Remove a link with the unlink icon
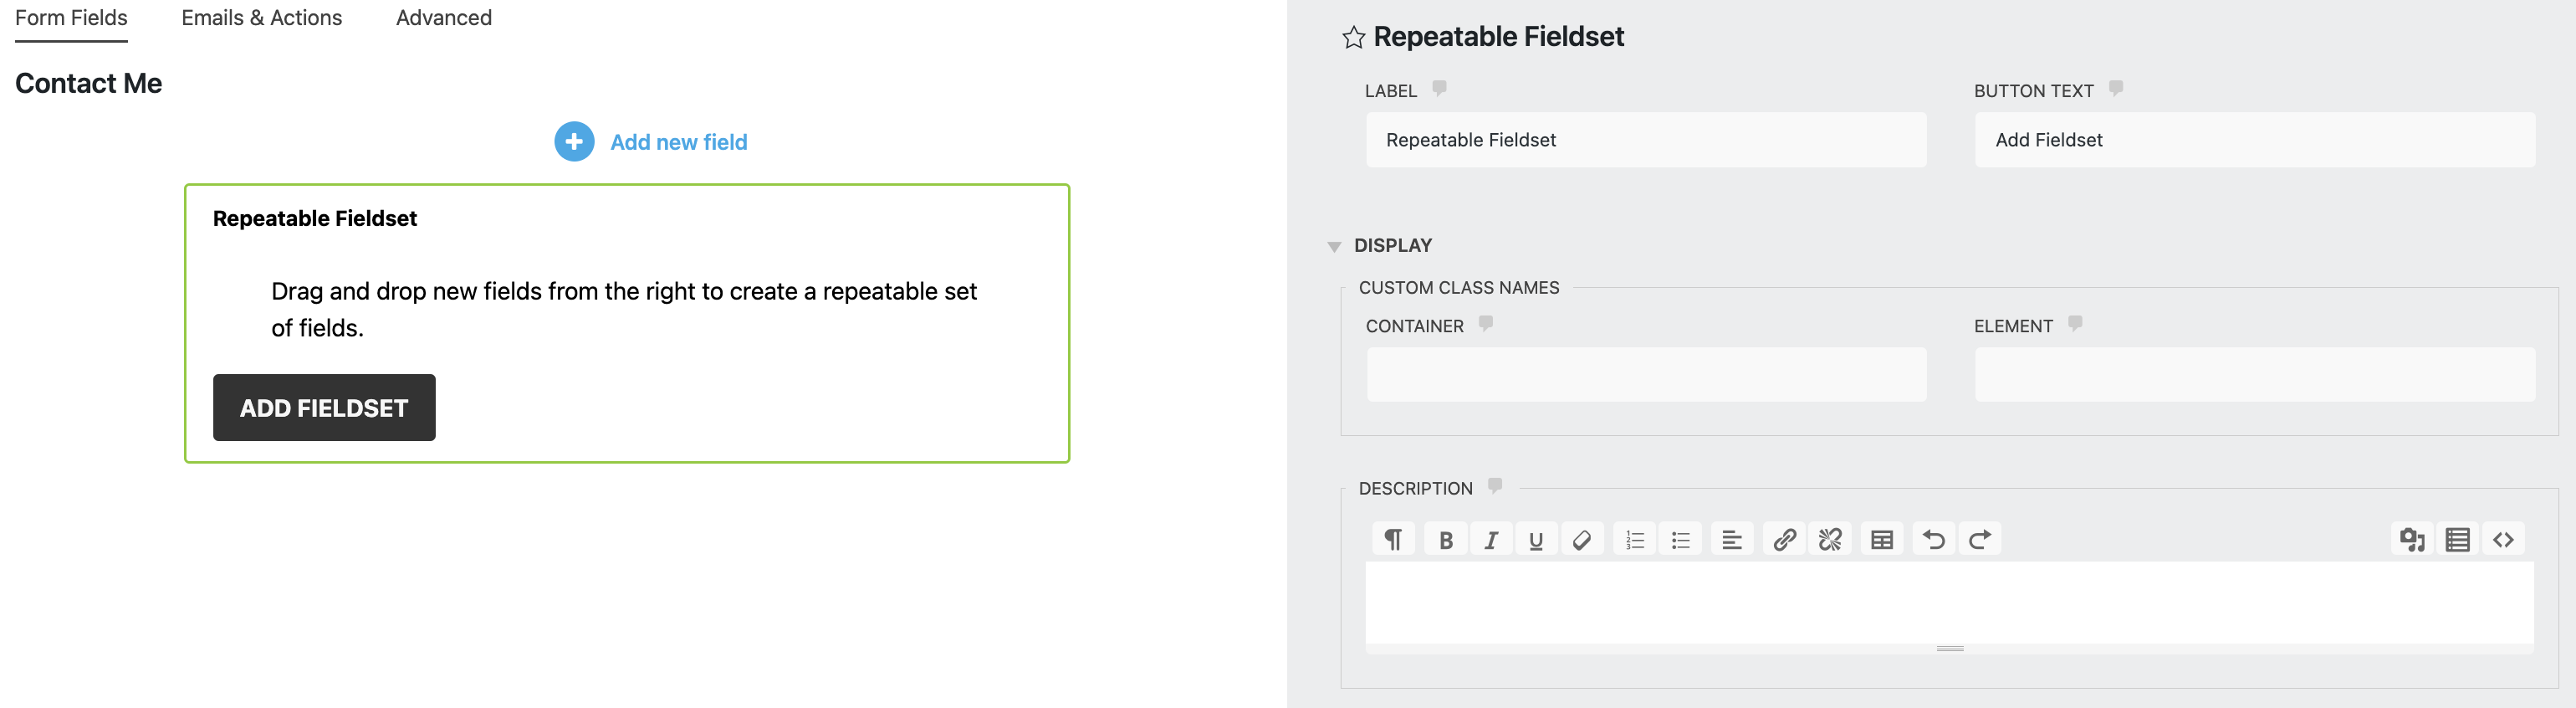The width and height of the screenshot is (2576, 708). coord(1832,538)
